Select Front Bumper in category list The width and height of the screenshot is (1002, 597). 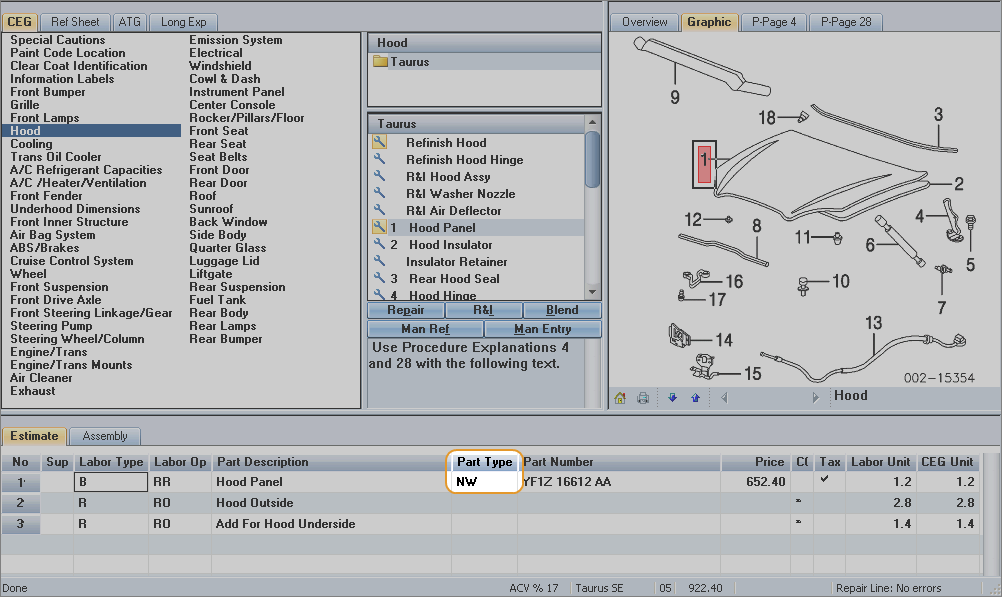[48, 92]
